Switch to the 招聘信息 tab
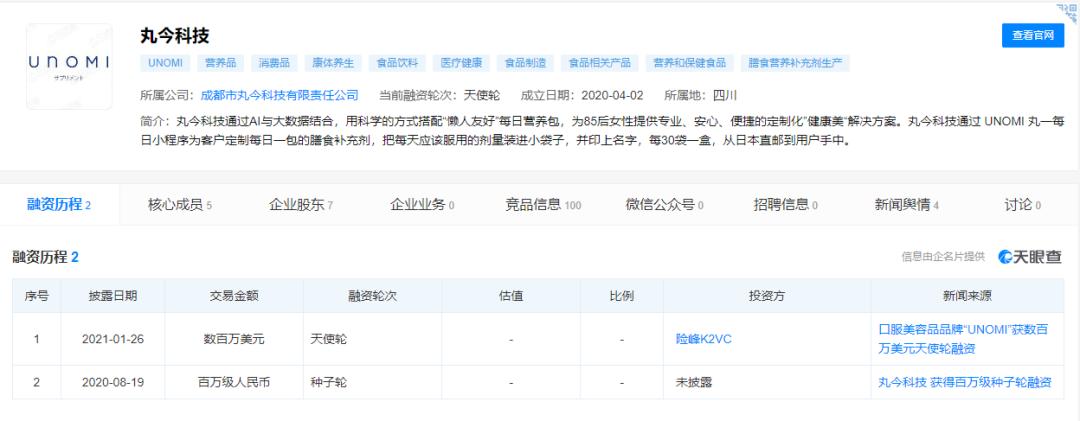This screenshot has height=421, width=1080. click(x=786, y=205)
